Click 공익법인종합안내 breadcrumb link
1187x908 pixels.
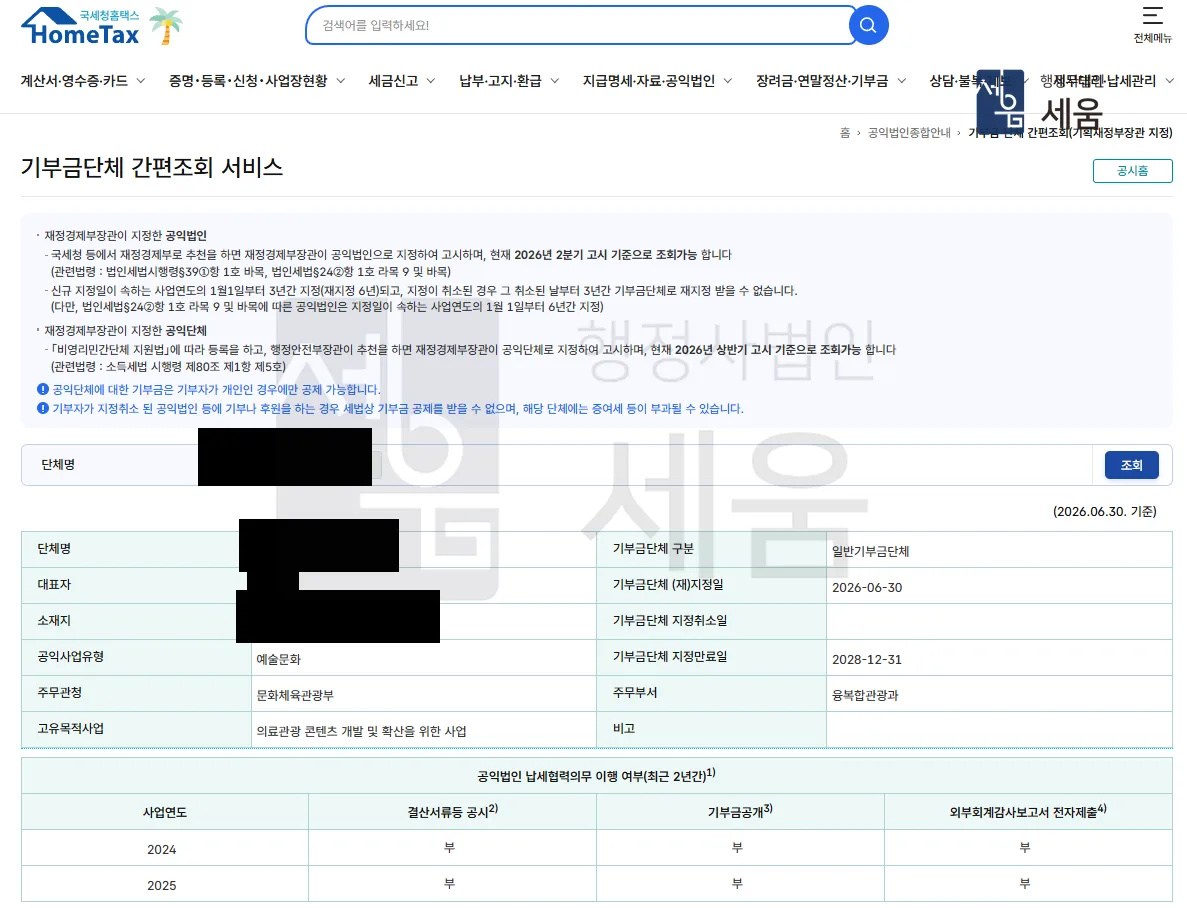(909, 133)
